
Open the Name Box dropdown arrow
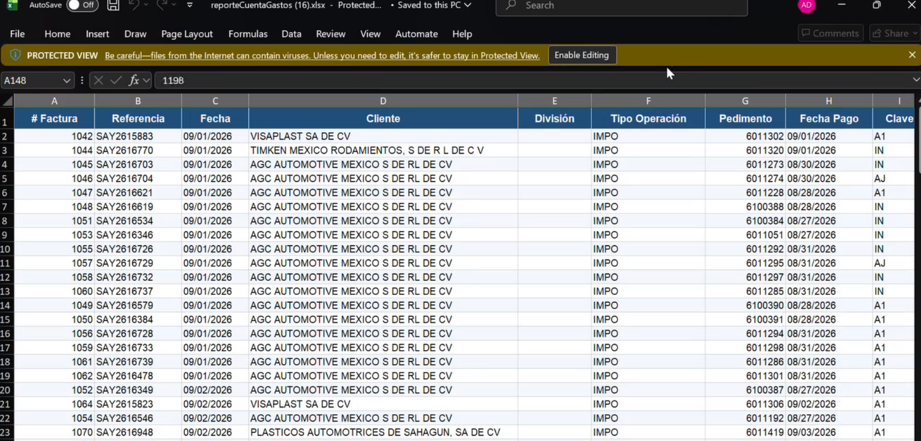tap(67, 80)
